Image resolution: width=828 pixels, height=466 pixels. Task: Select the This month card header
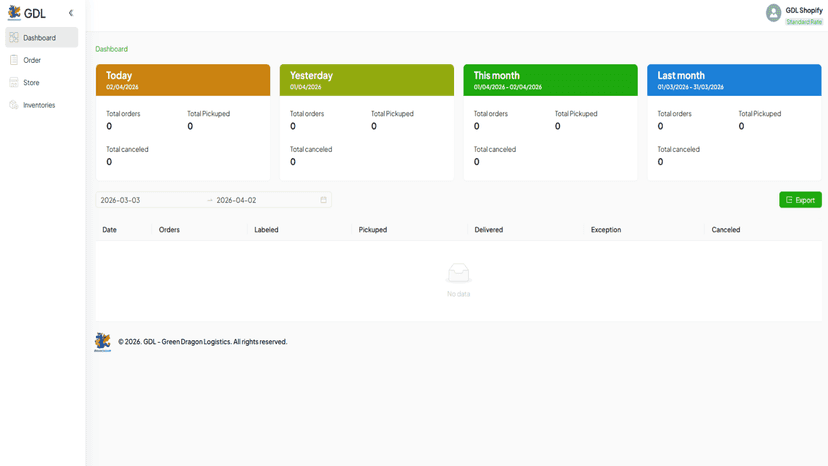point(550,80)
